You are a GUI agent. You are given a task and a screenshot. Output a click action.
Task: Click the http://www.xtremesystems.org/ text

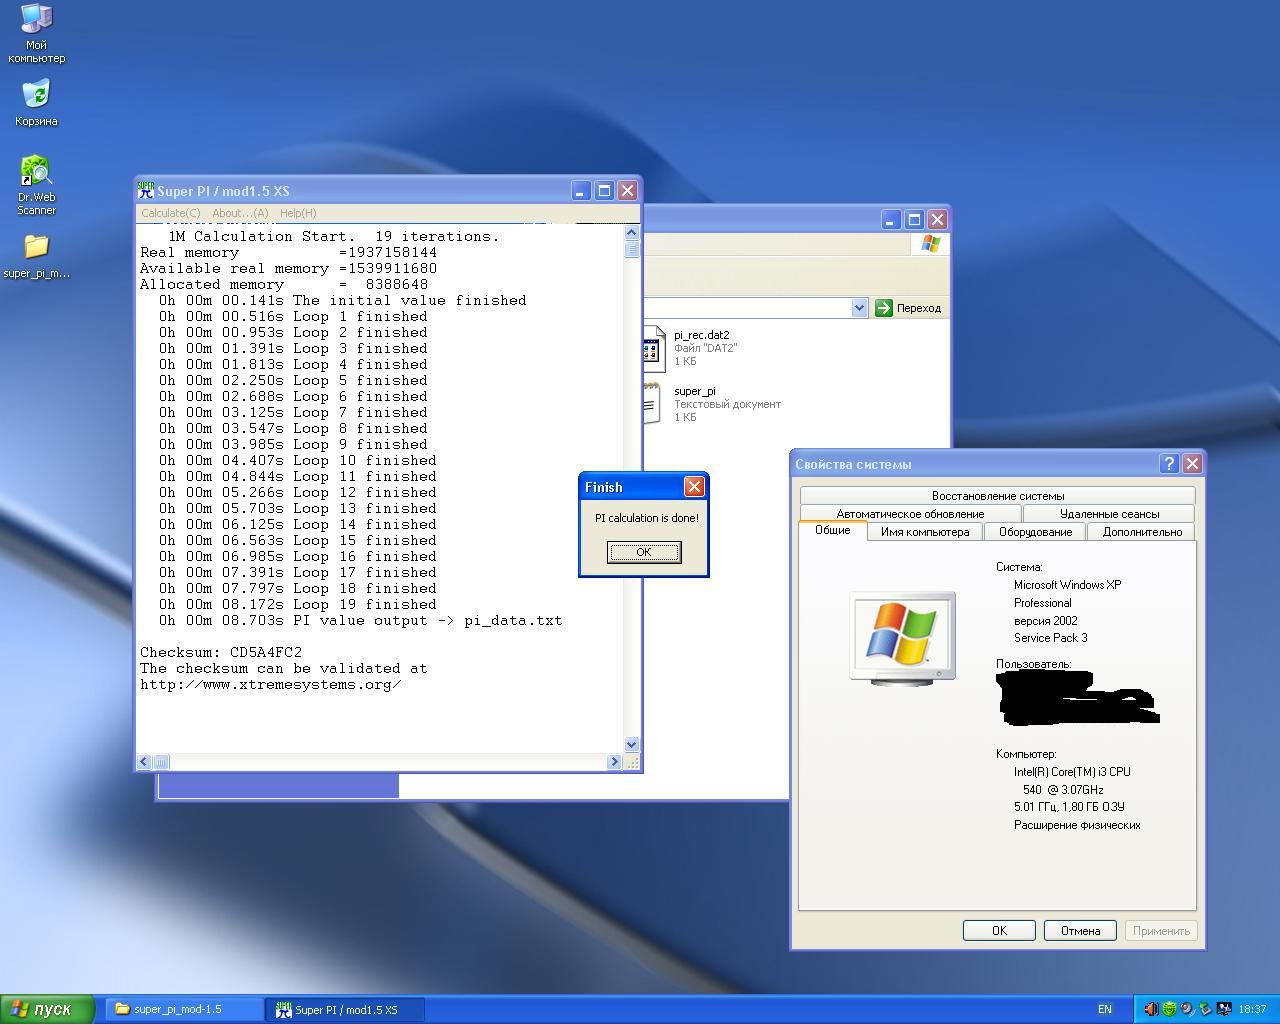[x=271, y=684]
